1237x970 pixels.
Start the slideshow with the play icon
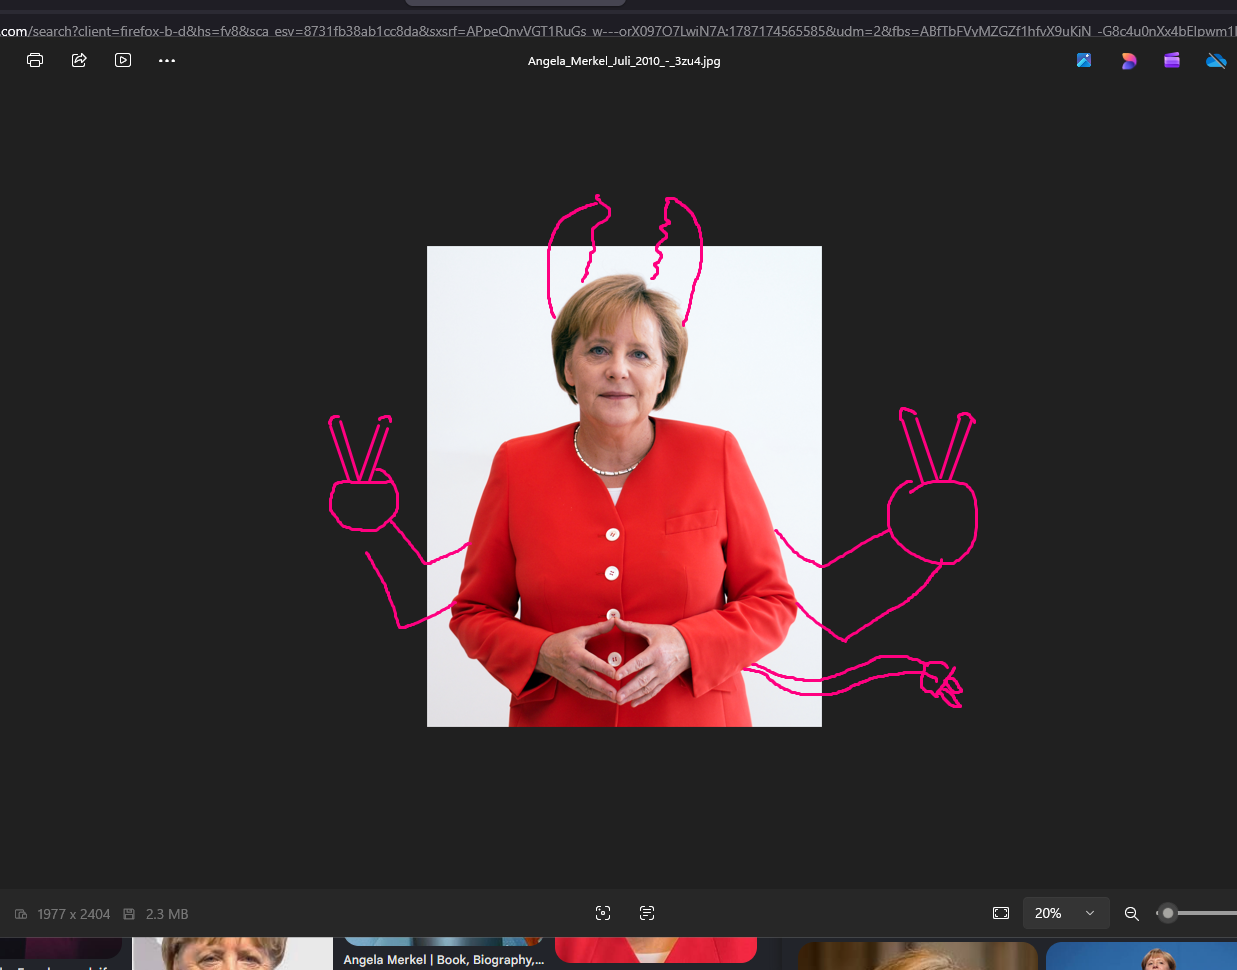click(123, 60)
